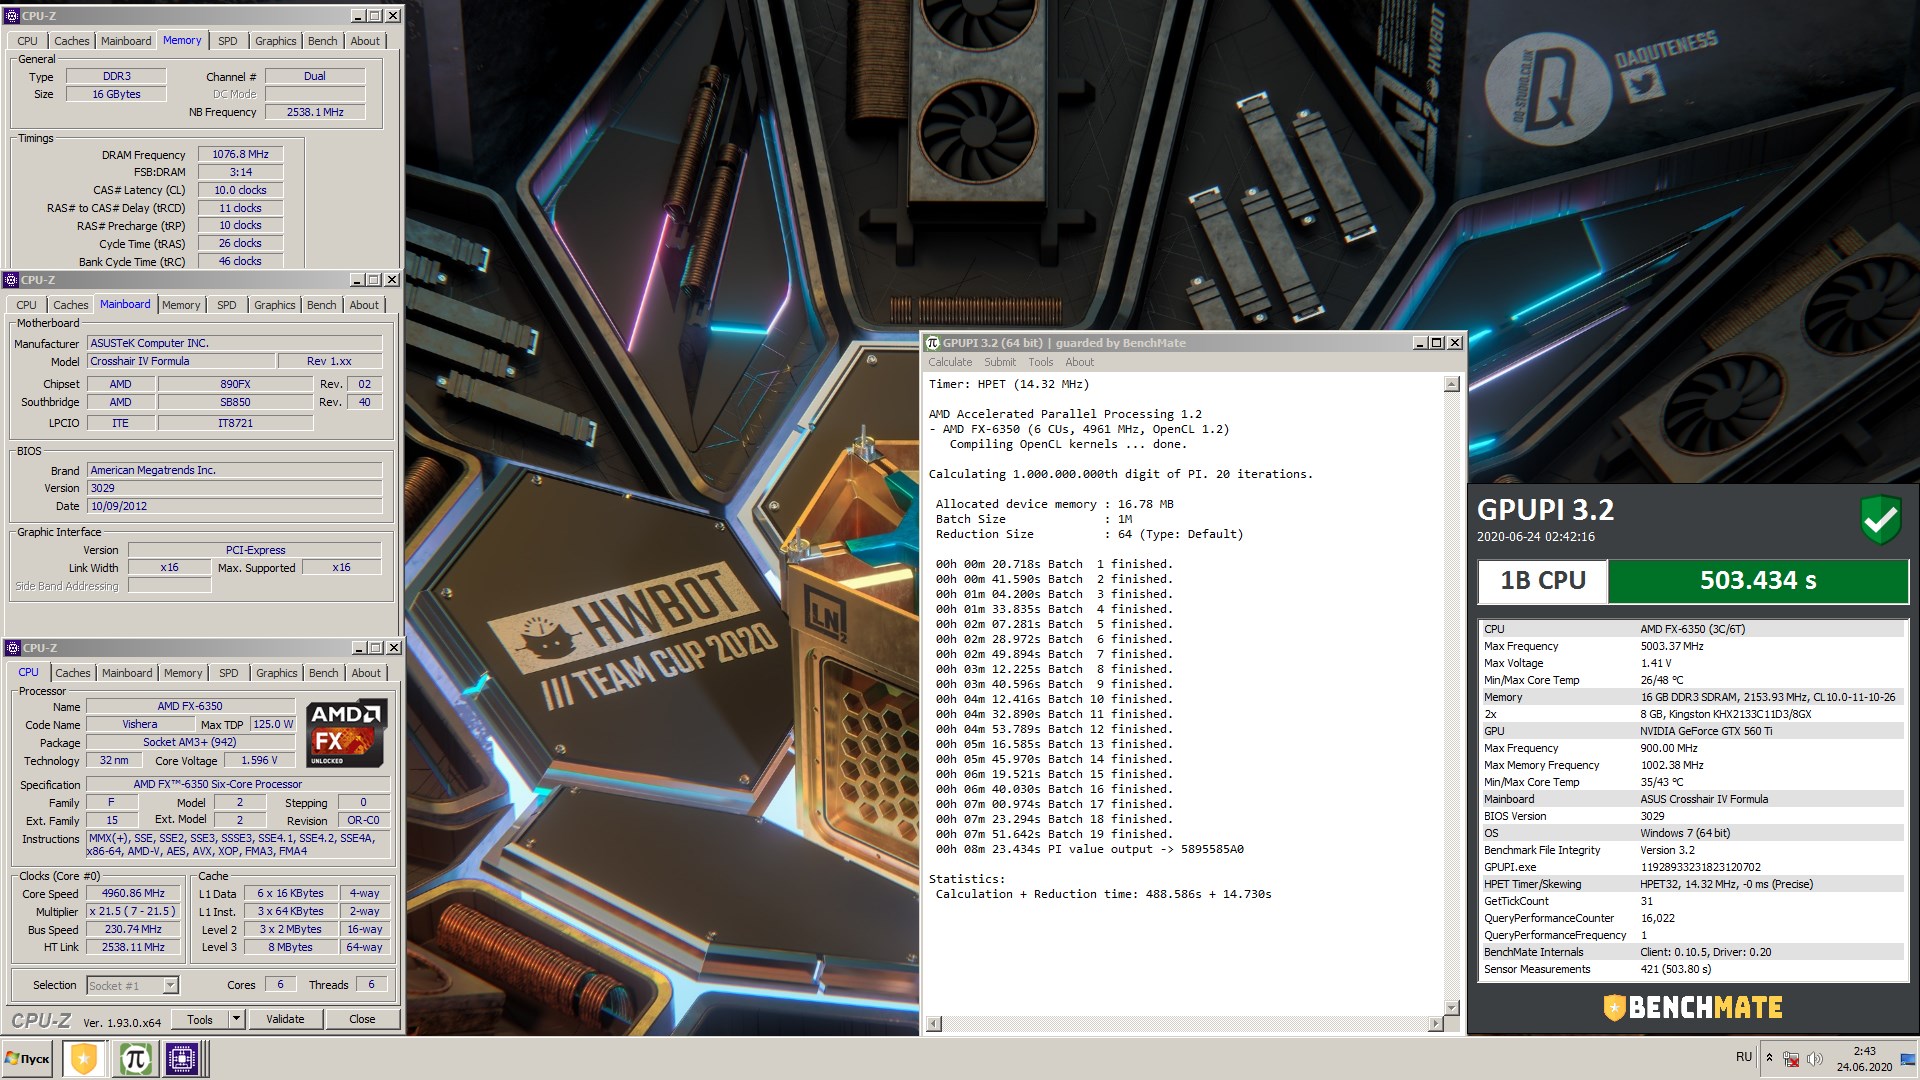
Task: Click the CPU-Z Mainboard window title icon
Action: (x=12, y=280)
